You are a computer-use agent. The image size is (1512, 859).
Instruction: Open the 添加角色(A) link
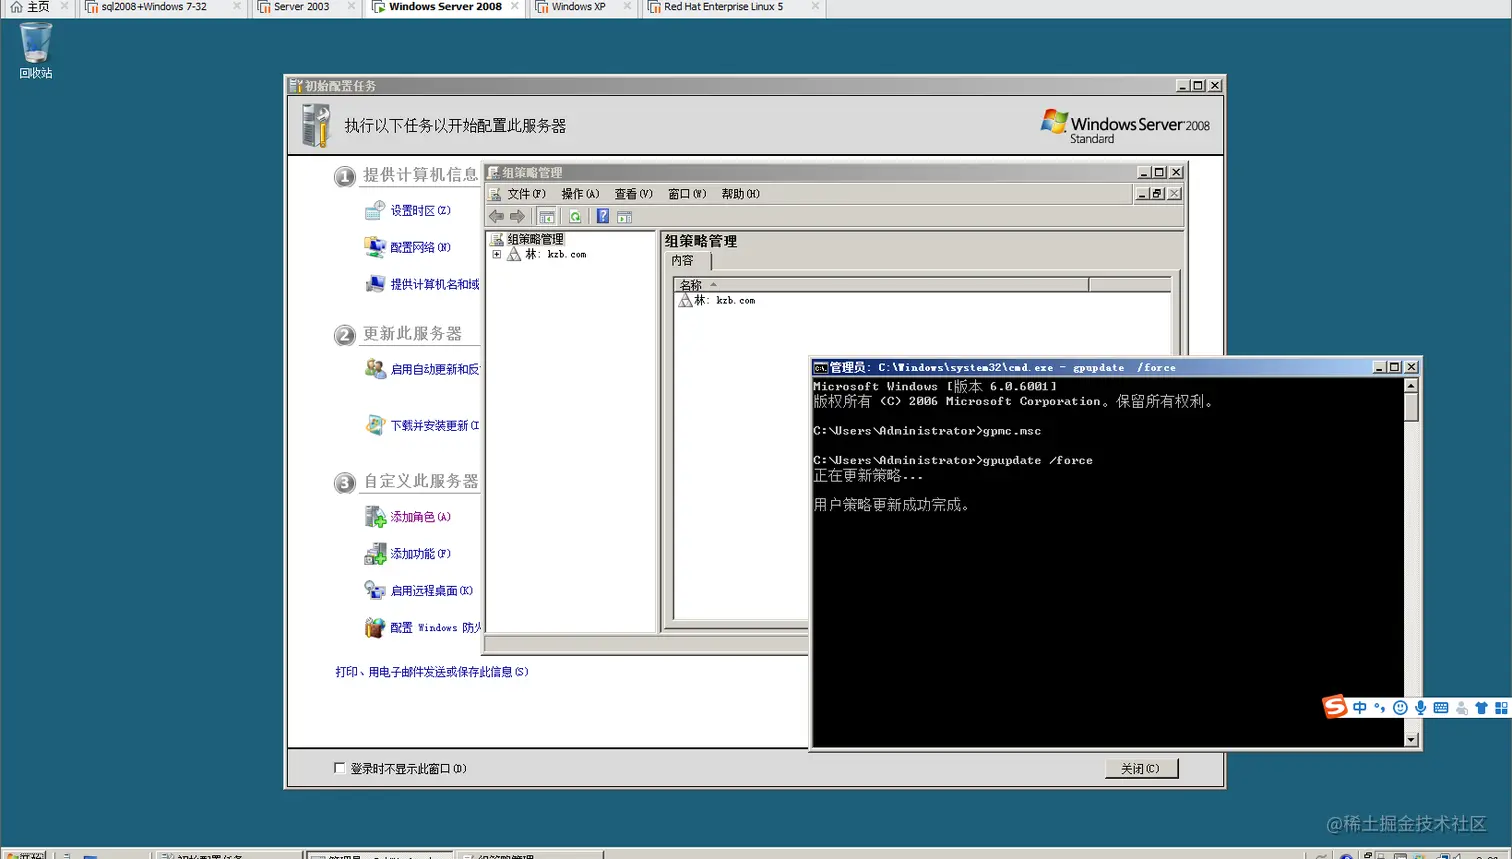coord(420,517)
